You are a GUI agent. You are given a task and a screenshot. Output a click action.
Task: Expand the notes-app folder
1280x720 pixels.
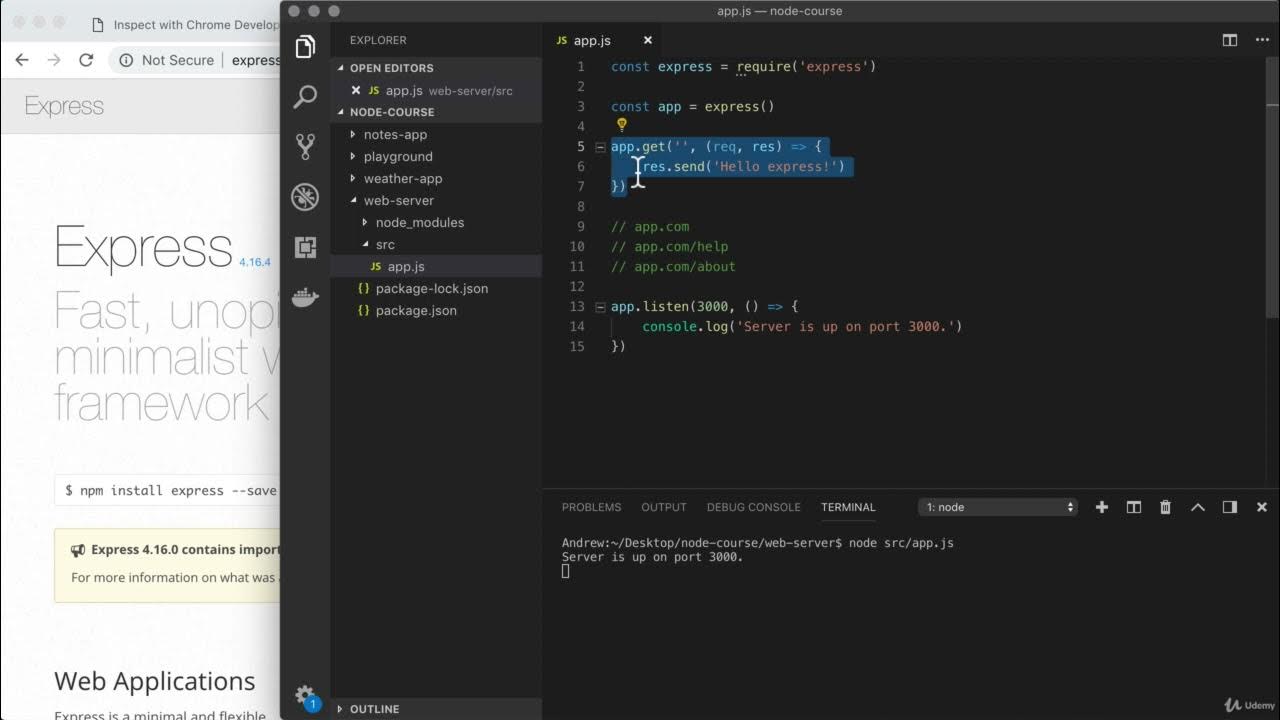pyautogui.click(x=353, y=134)
